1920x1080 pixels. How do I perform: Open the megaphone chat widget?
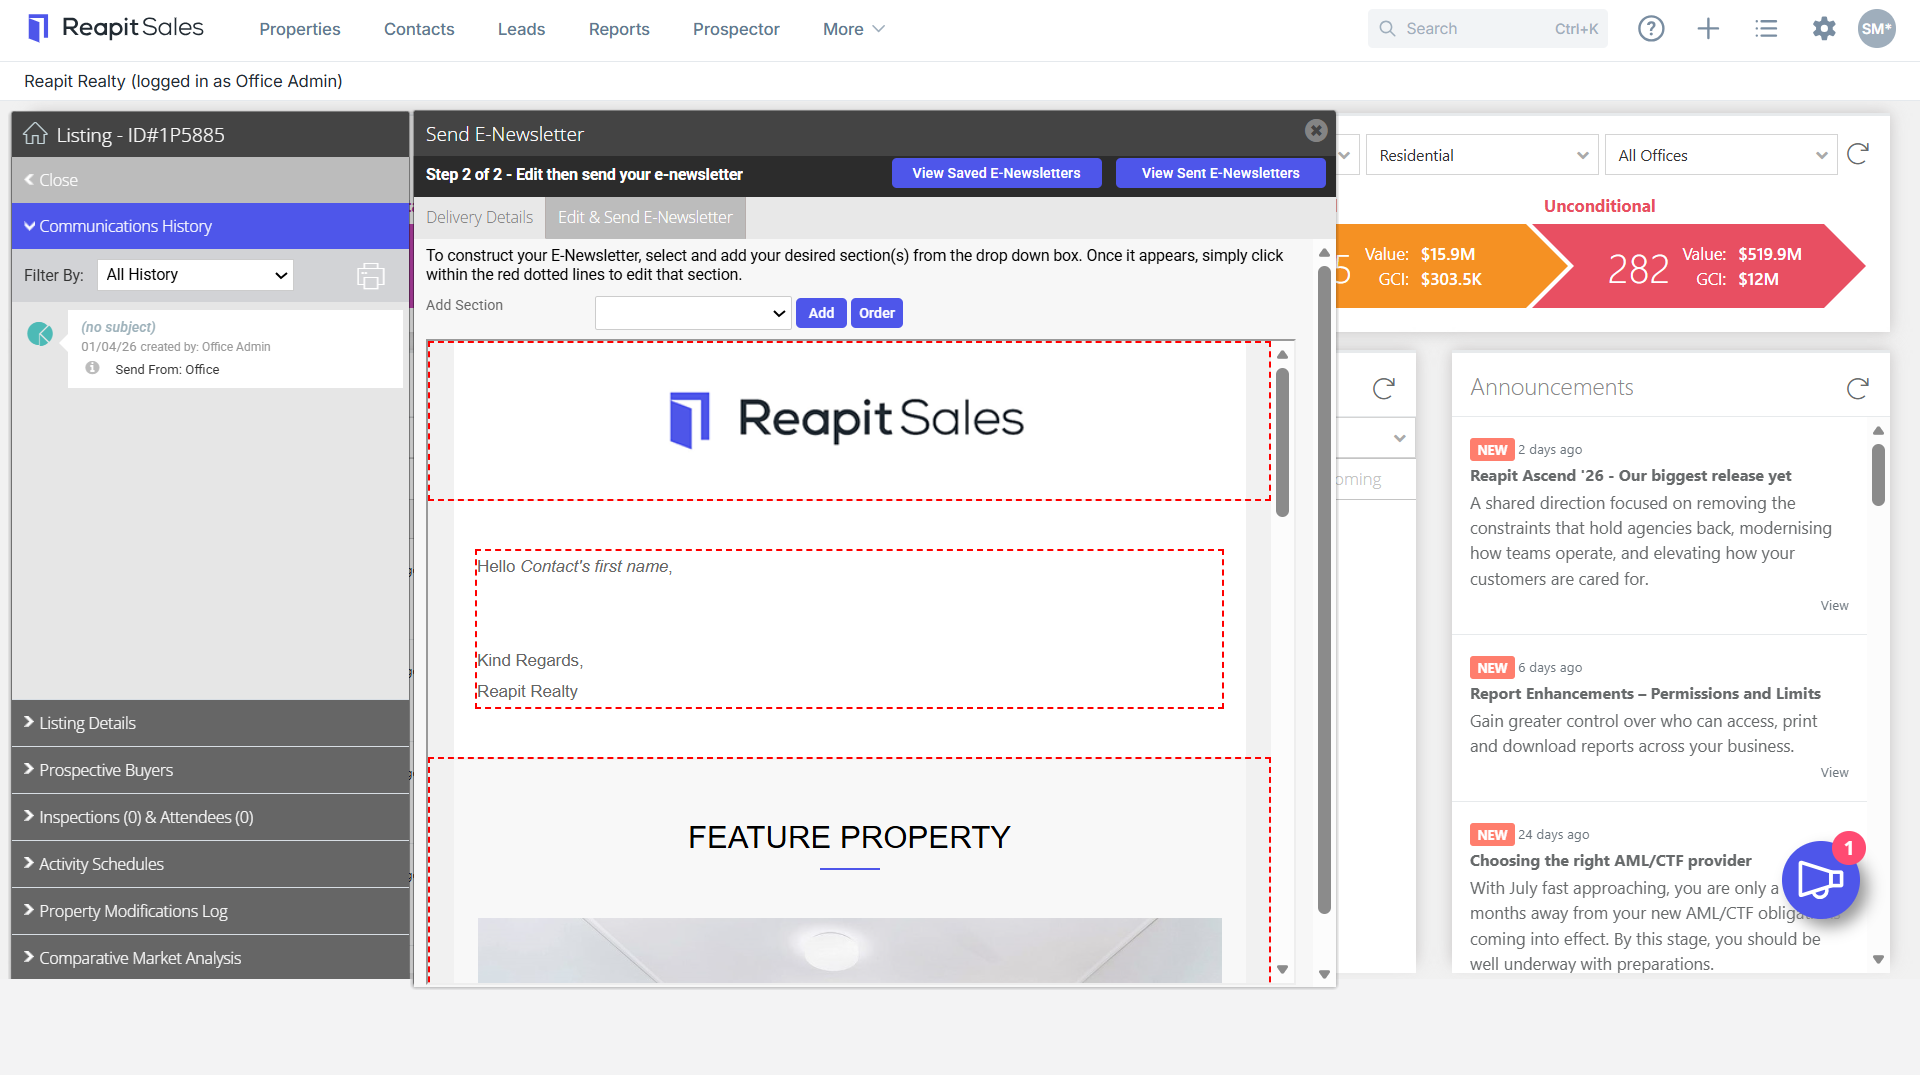[1821, 880]
